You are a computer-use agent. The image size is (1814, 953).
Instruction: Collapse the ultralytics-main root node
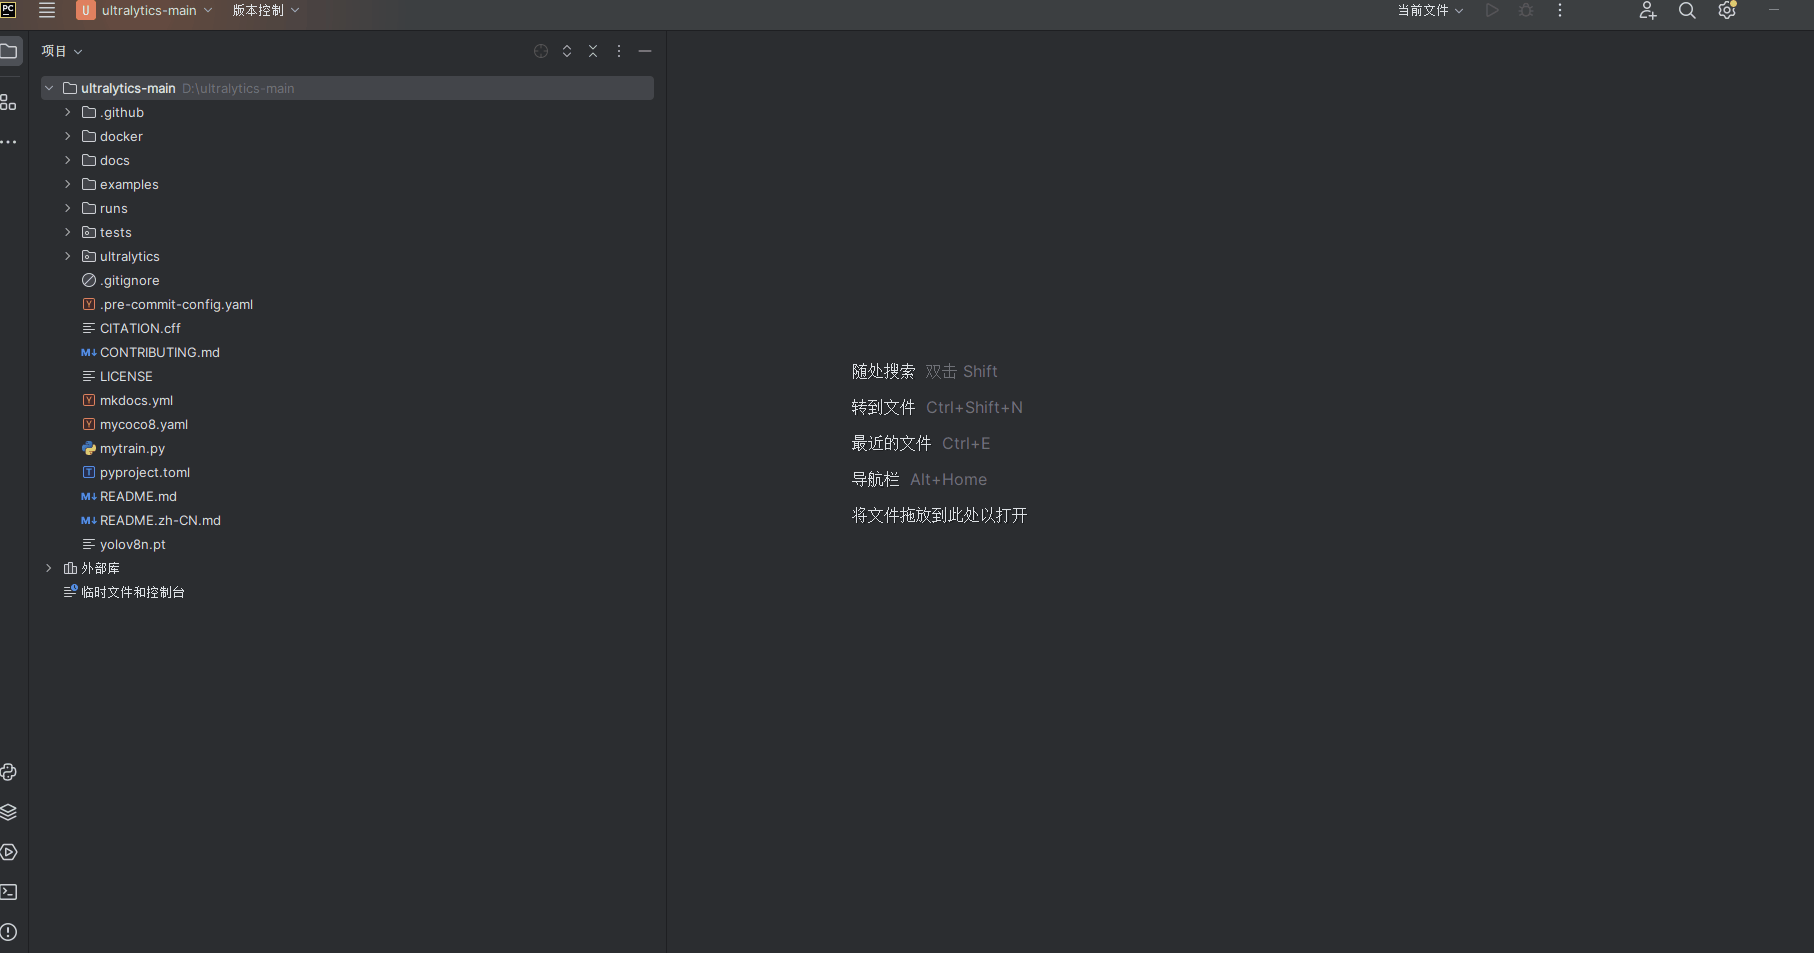(x=49, y=88)
